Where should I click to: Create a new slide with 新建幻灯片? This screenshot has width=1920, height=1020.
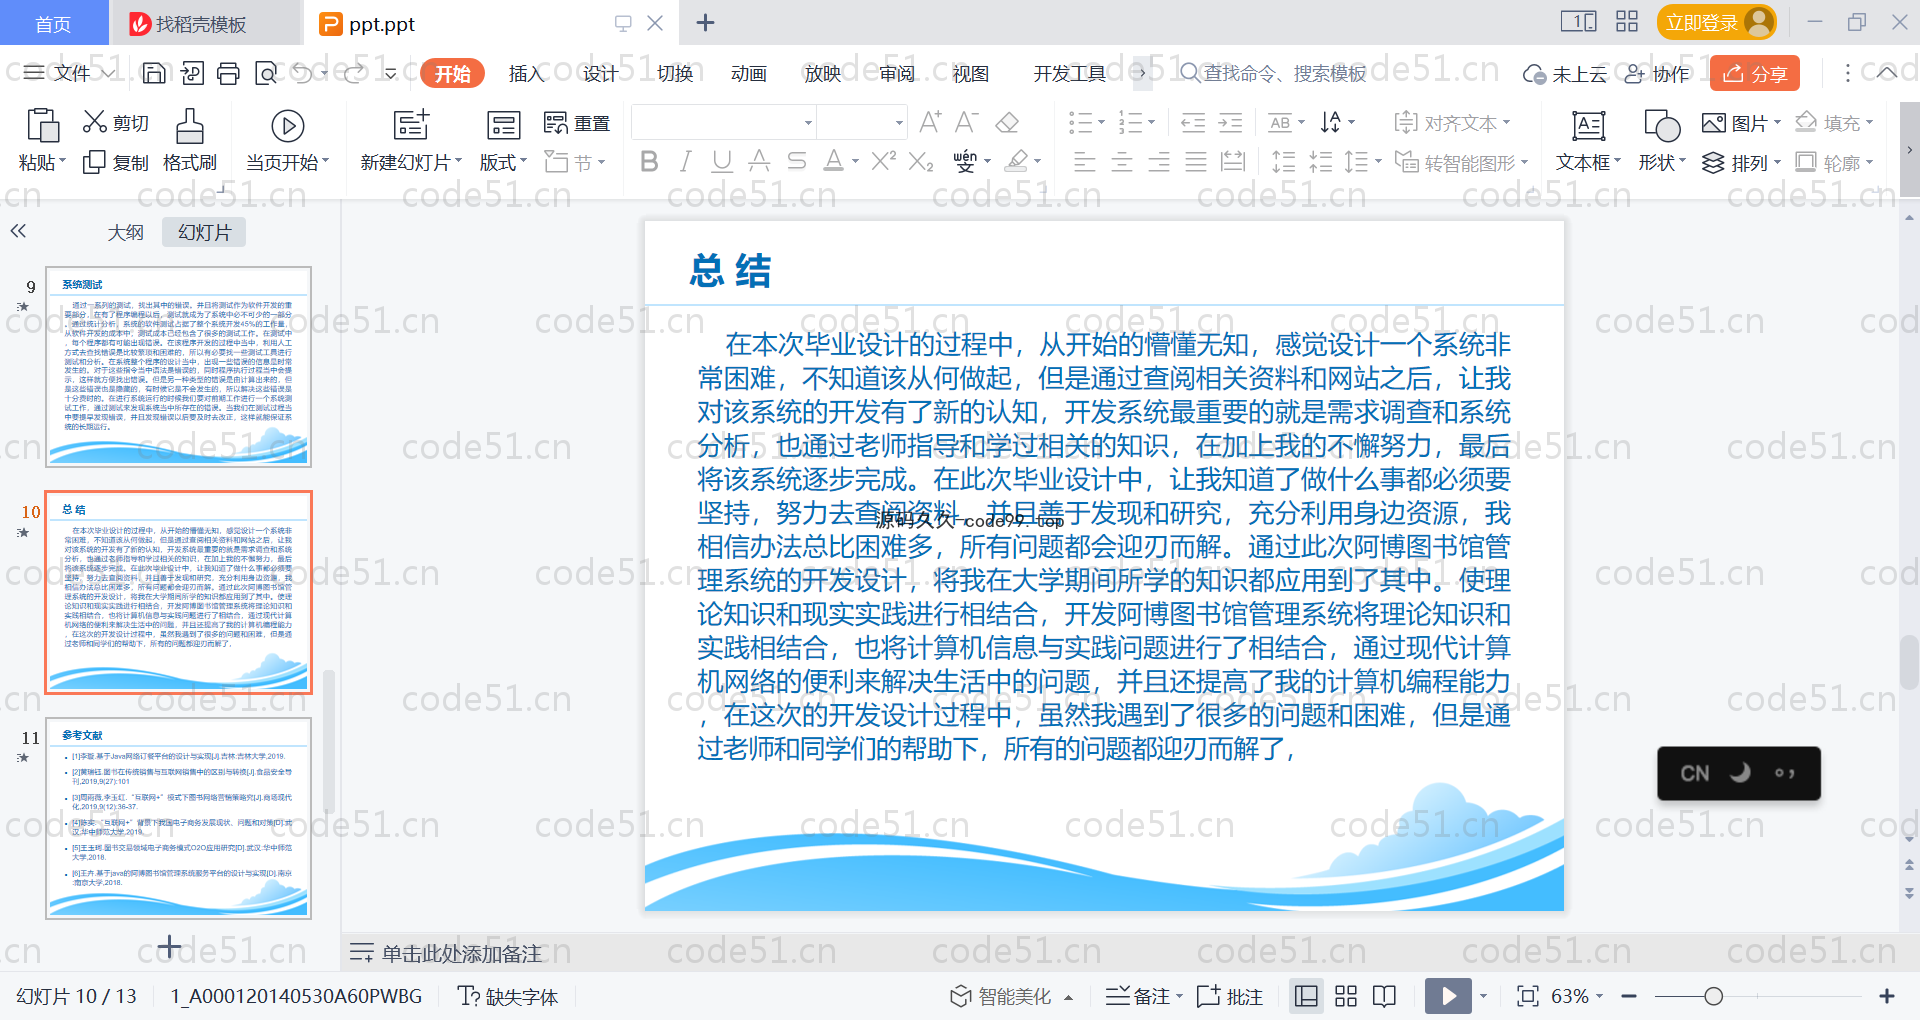click(x=411, y=140)
